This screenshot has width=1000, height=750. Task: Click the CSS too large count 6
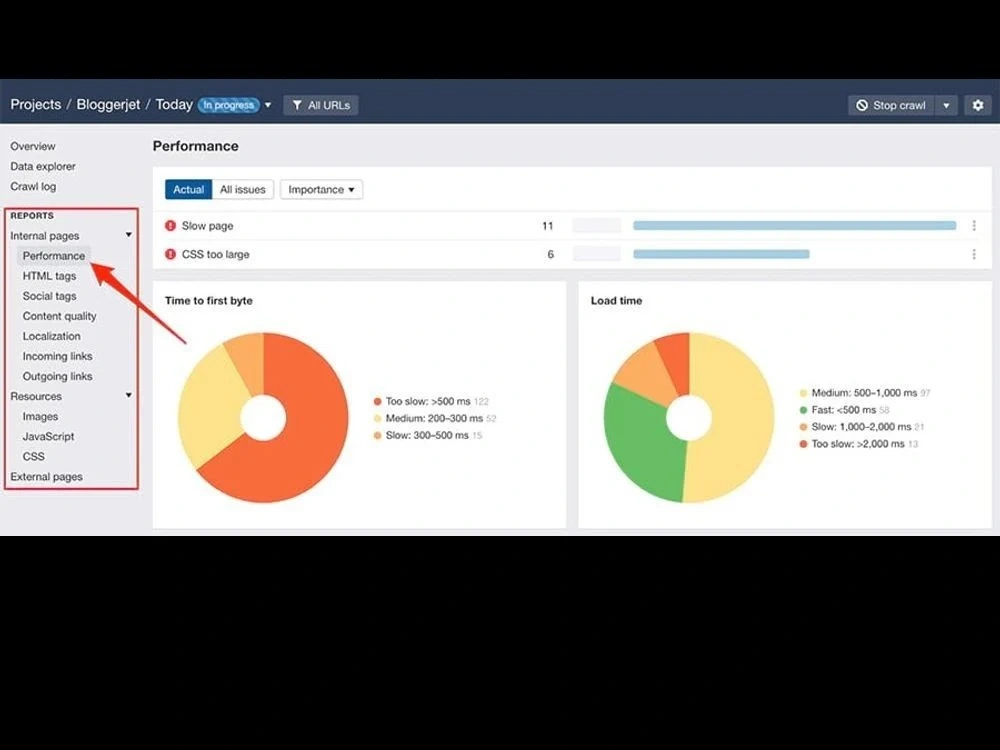tap(550, 254)
